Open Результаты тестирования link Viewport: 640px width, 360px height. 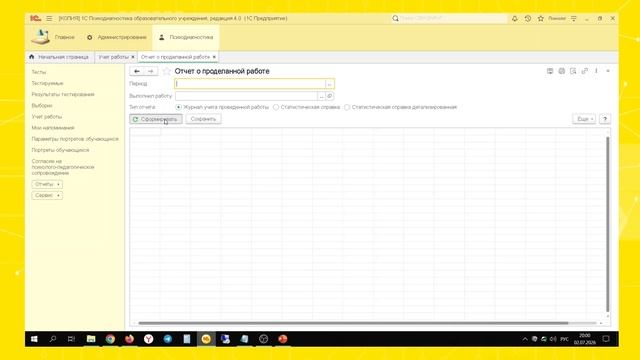63,94
